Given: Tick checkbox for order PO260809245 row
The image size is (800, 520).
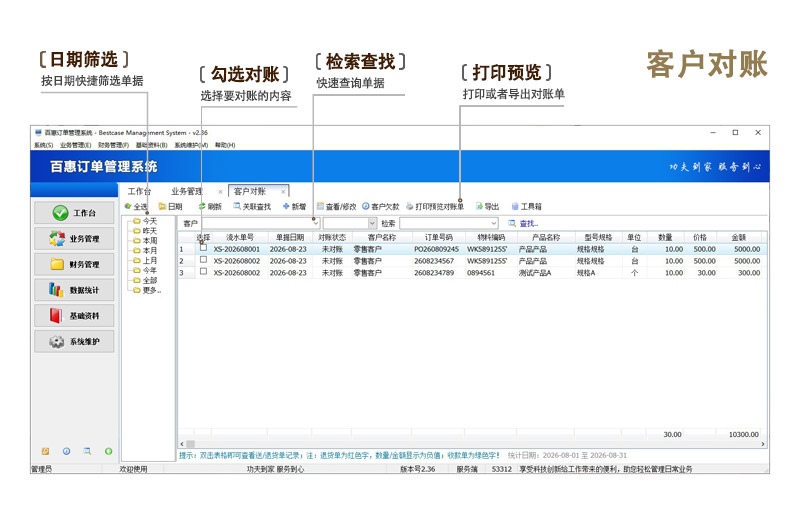Looking at the screenshot, I should click(203, 247).
